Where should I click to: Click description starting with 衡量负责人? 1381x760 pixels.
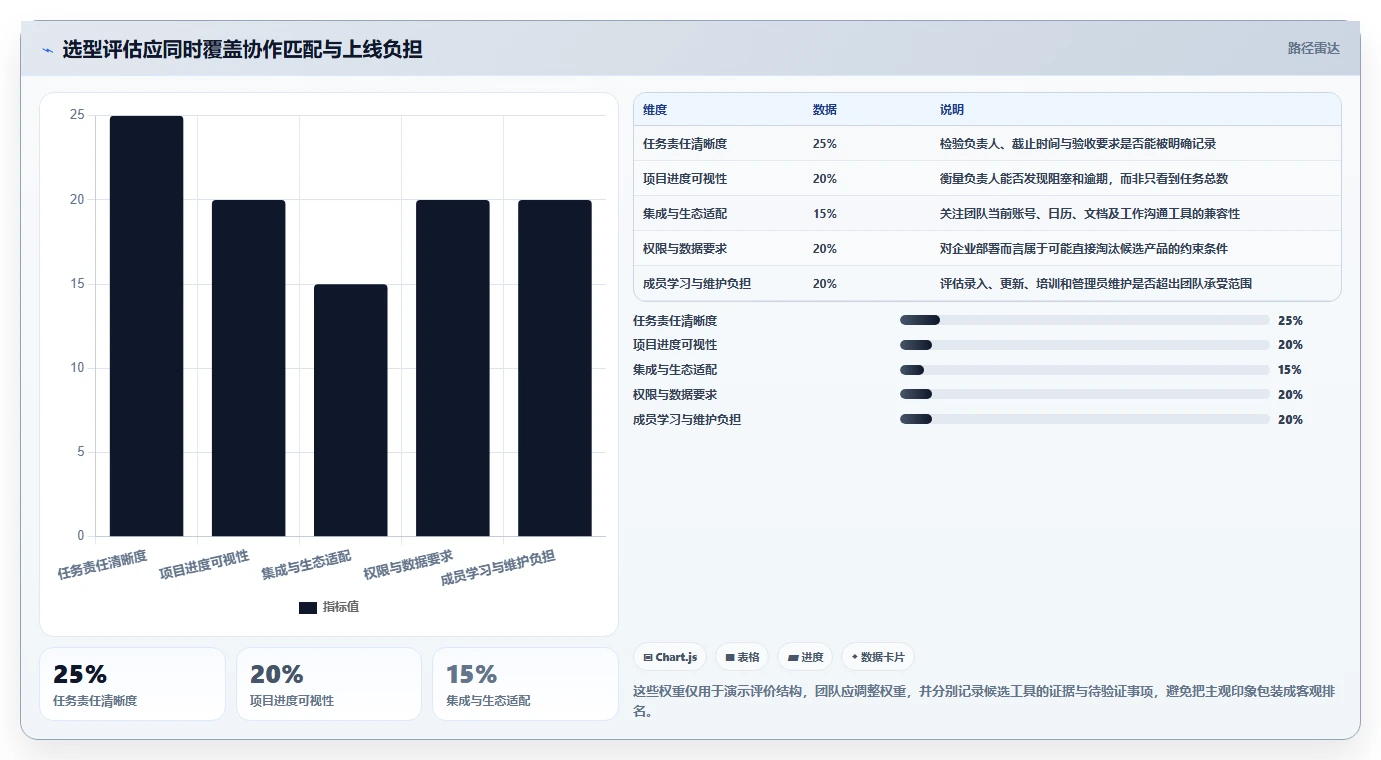tap(1084, 179)
